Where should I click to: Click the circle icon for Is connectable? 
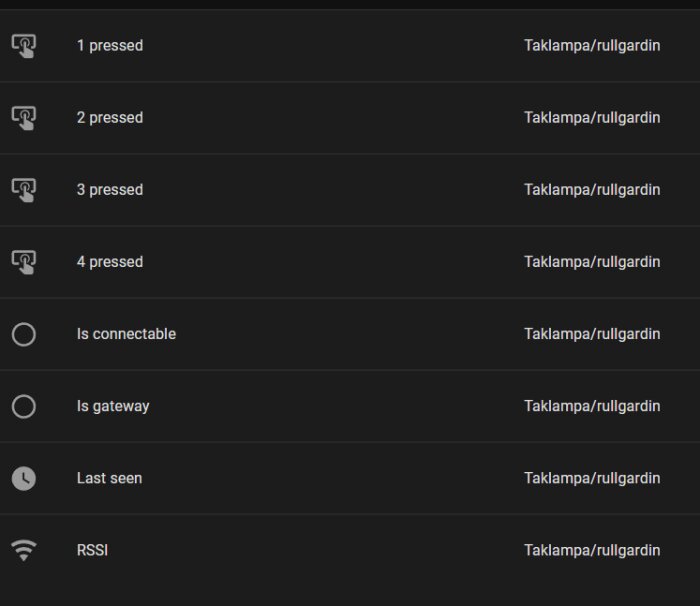tap(24, 334)
